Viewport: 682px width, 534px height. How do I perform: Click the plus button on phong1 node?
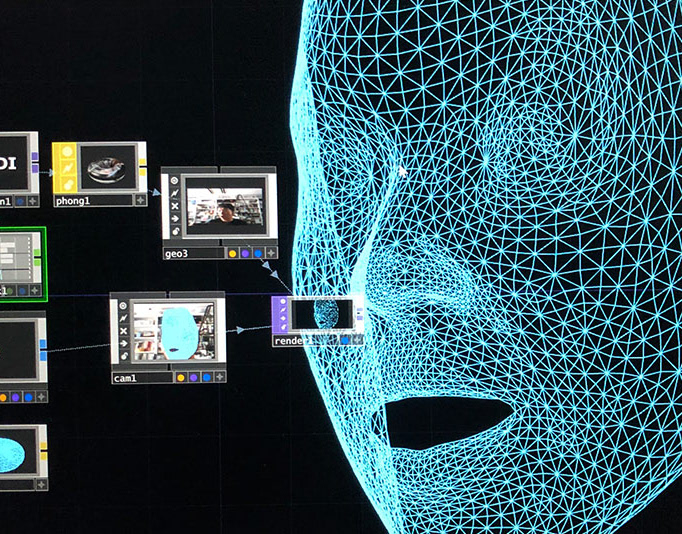[x=140, y=200]
